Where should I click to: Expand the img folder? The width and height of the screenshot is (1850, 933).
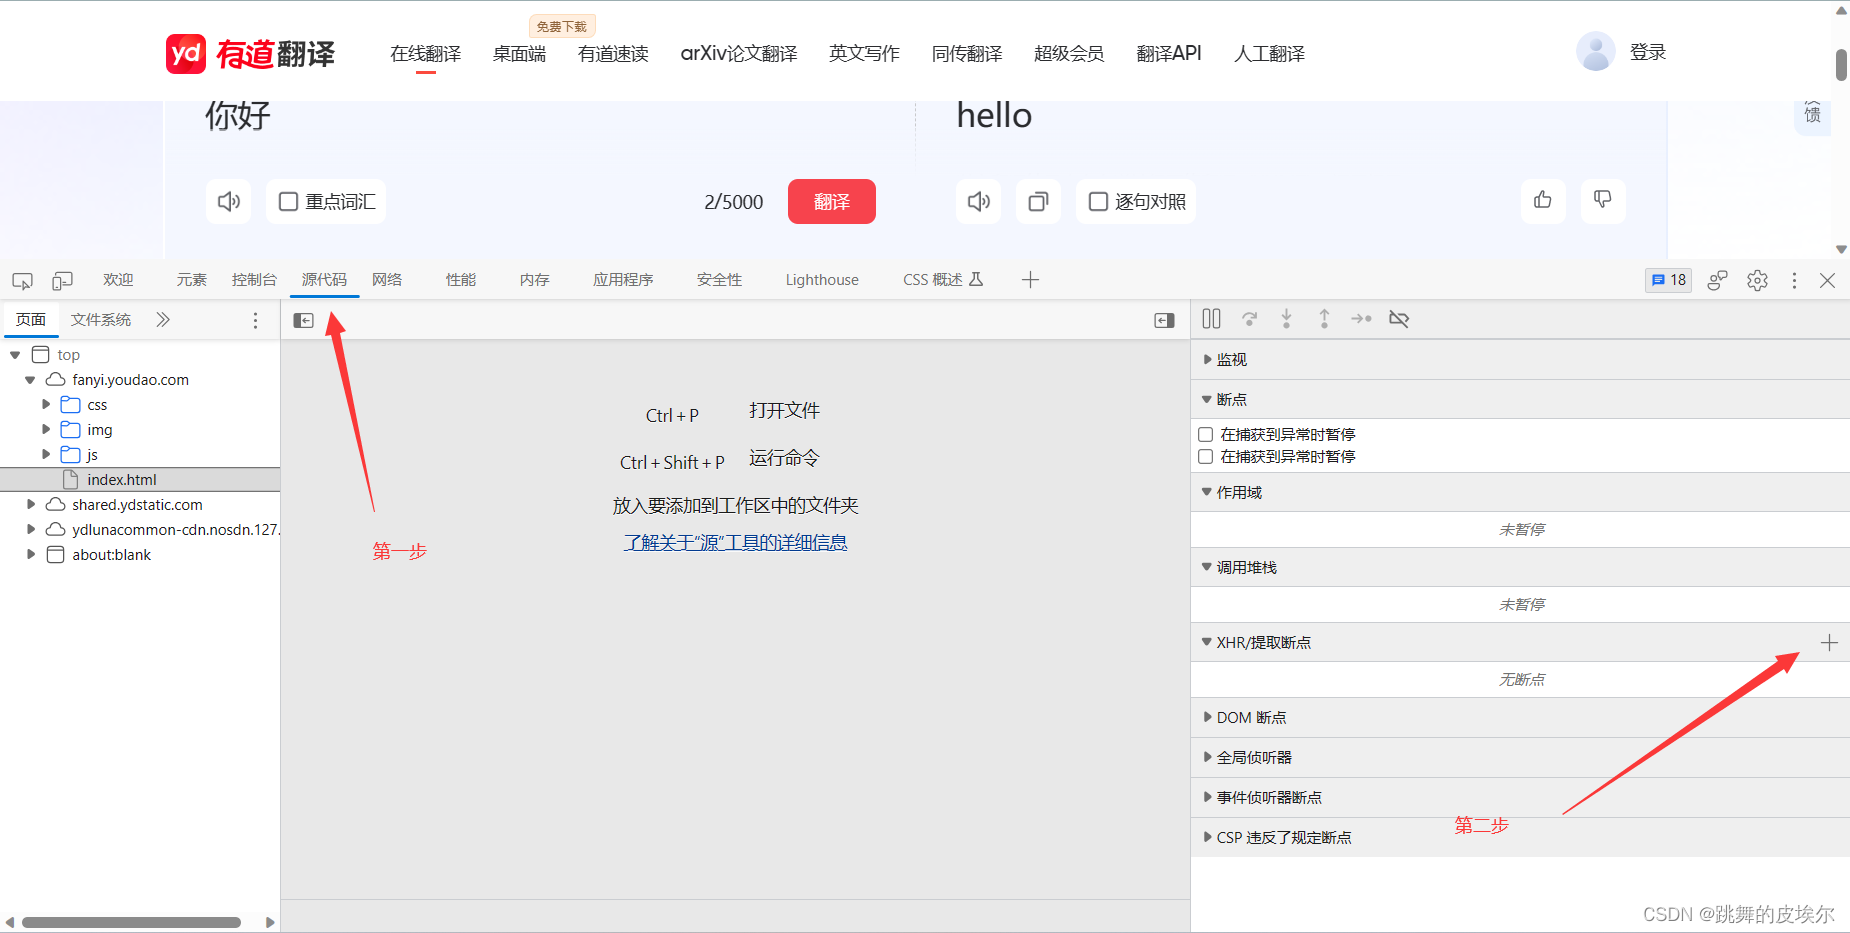point(46,430)
